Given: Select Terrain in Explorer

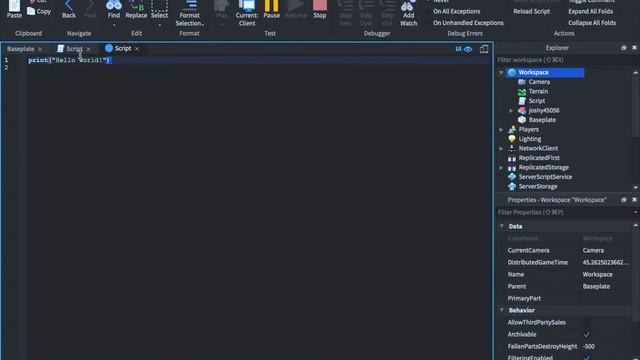Looking at the screenshot, I should pyautogui.click(x=538, y=91).
